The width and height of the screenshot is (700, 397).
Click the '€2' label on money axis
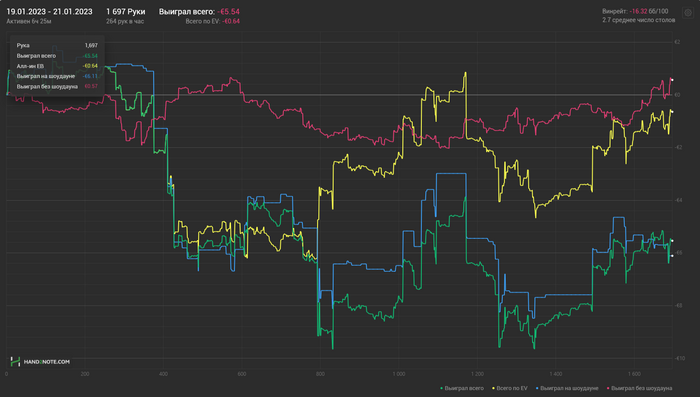677,42
